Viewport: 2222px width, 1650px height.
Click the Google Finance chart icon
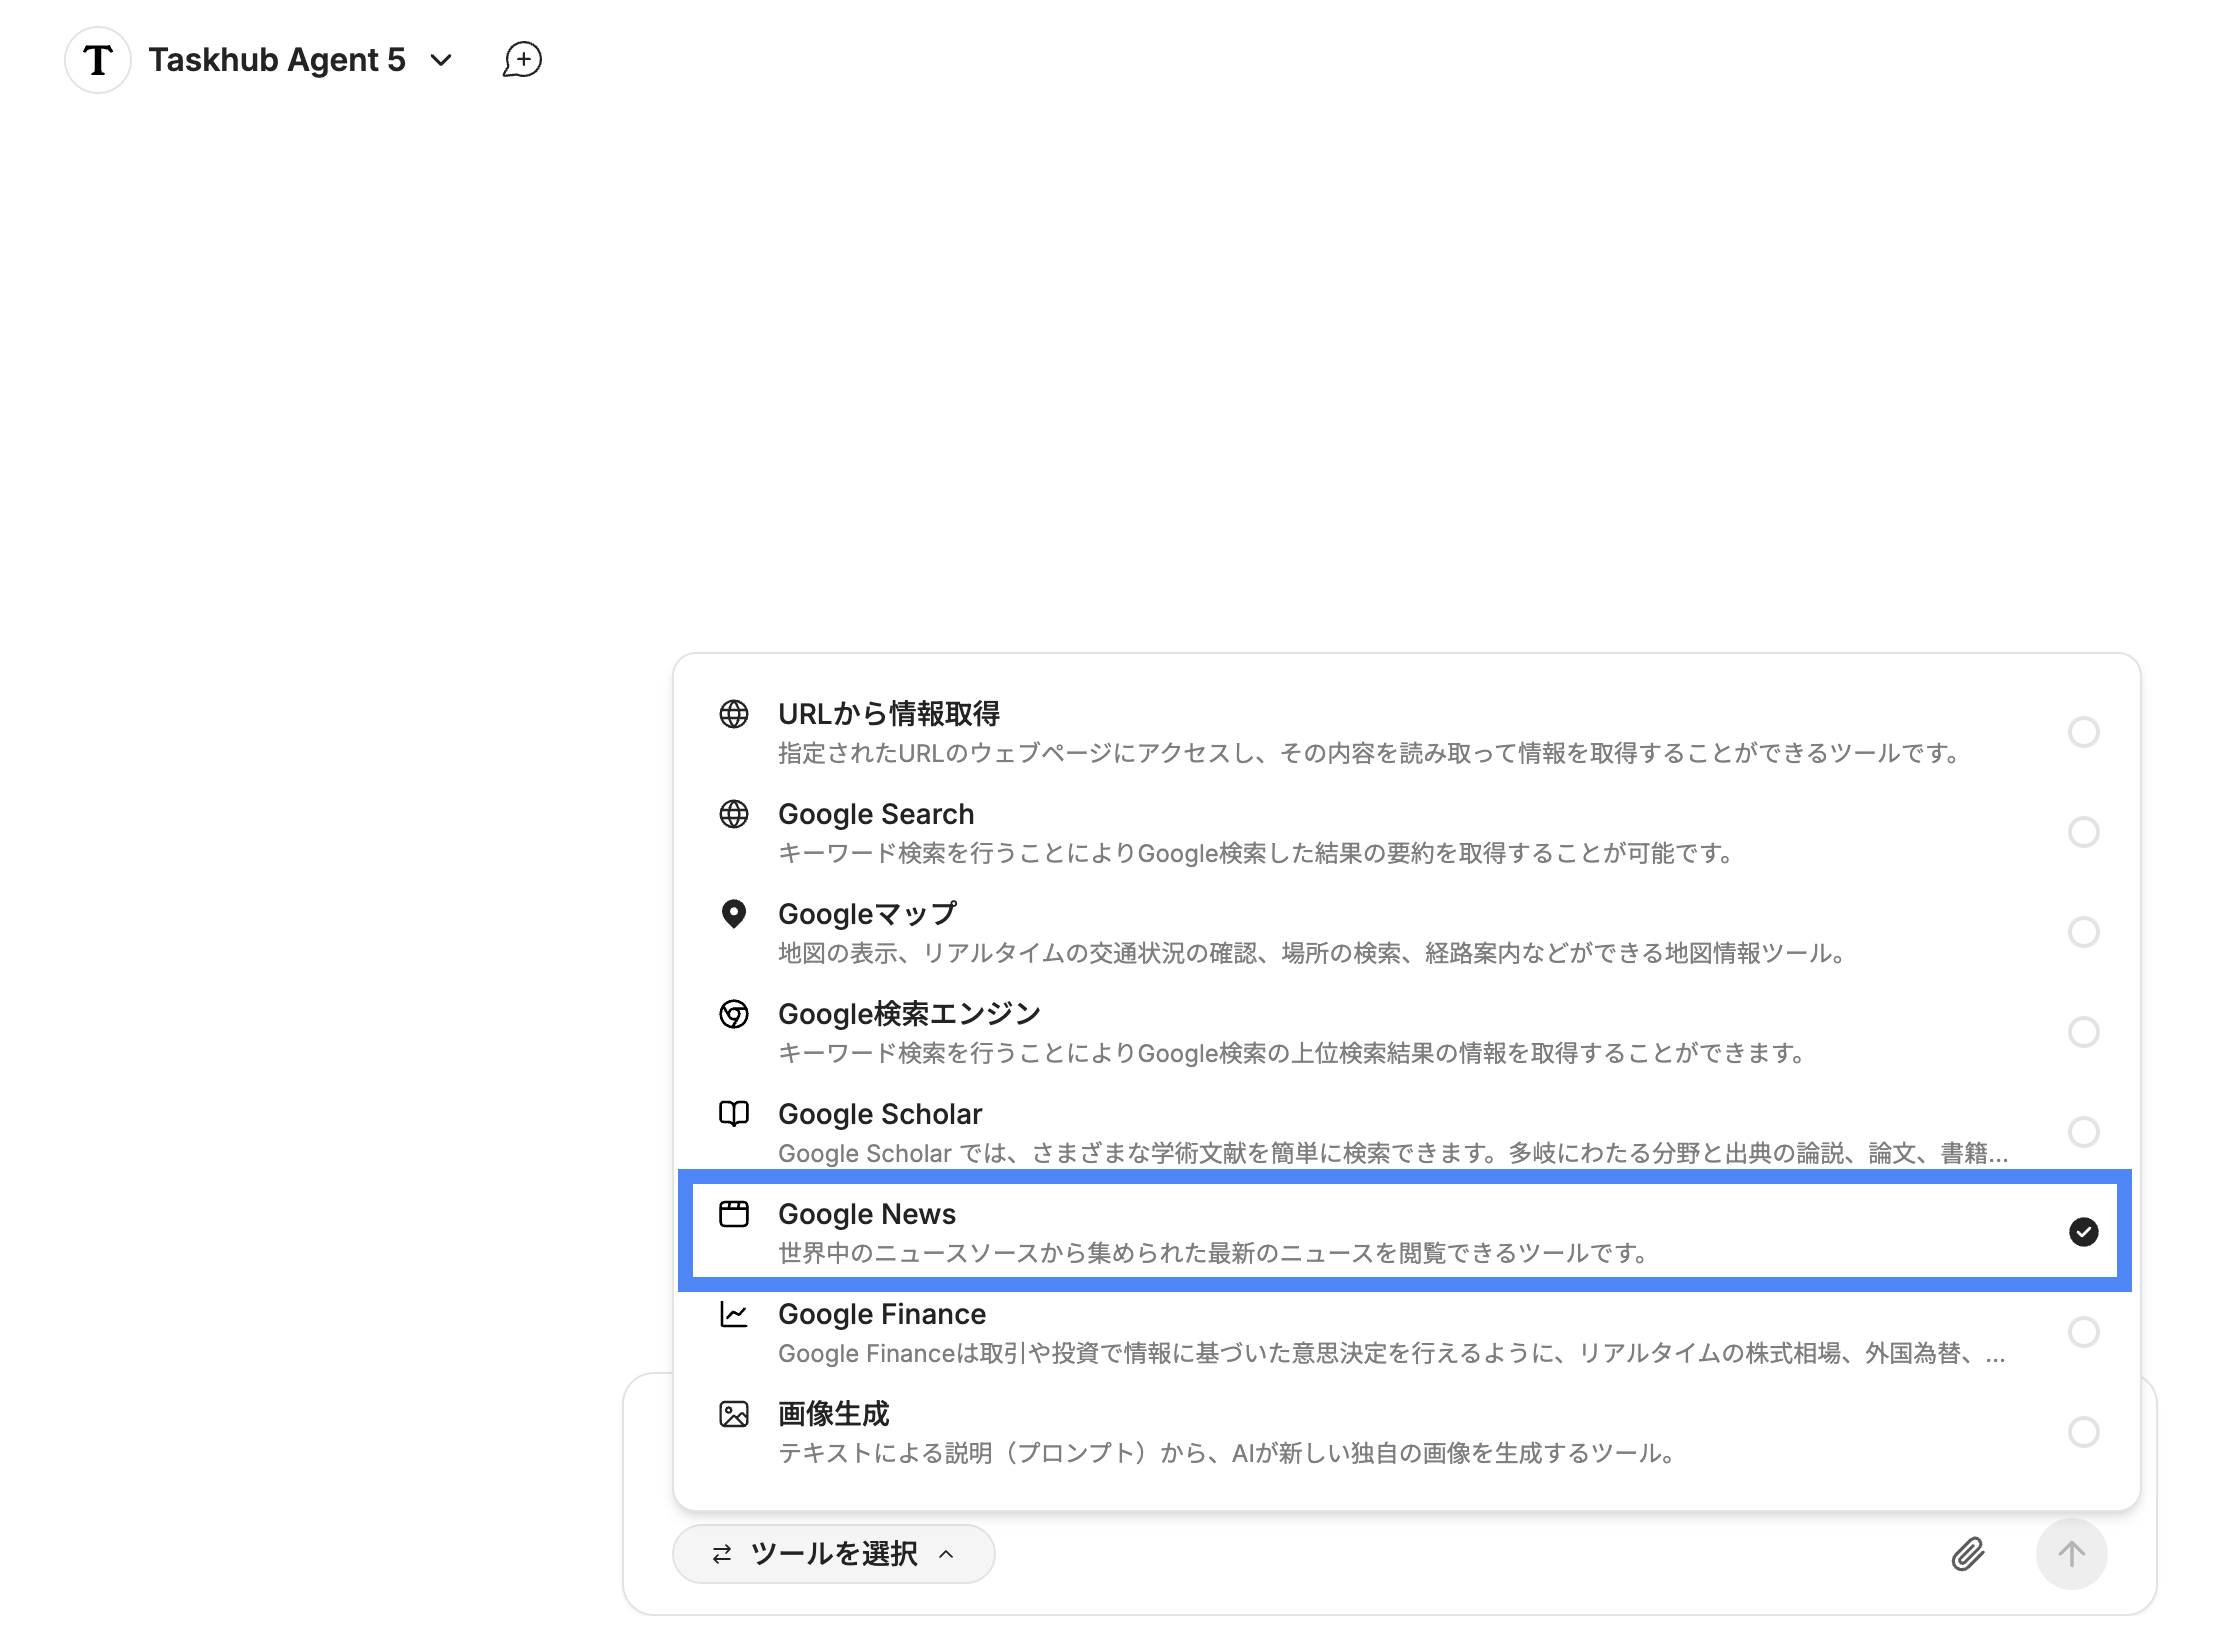(x=734, y=1314)
